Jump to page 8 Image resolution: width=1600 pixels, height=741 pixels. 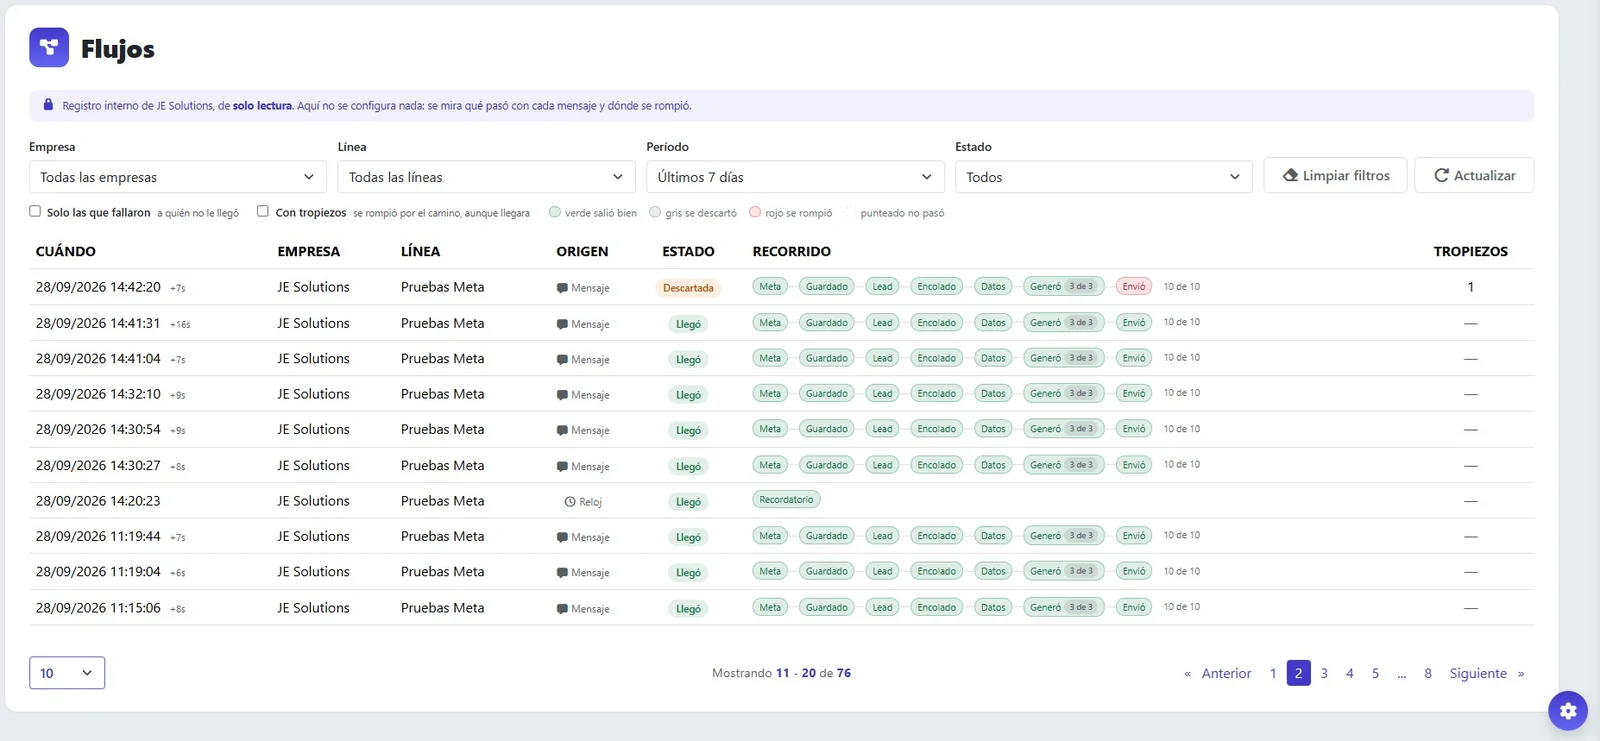1428,673
